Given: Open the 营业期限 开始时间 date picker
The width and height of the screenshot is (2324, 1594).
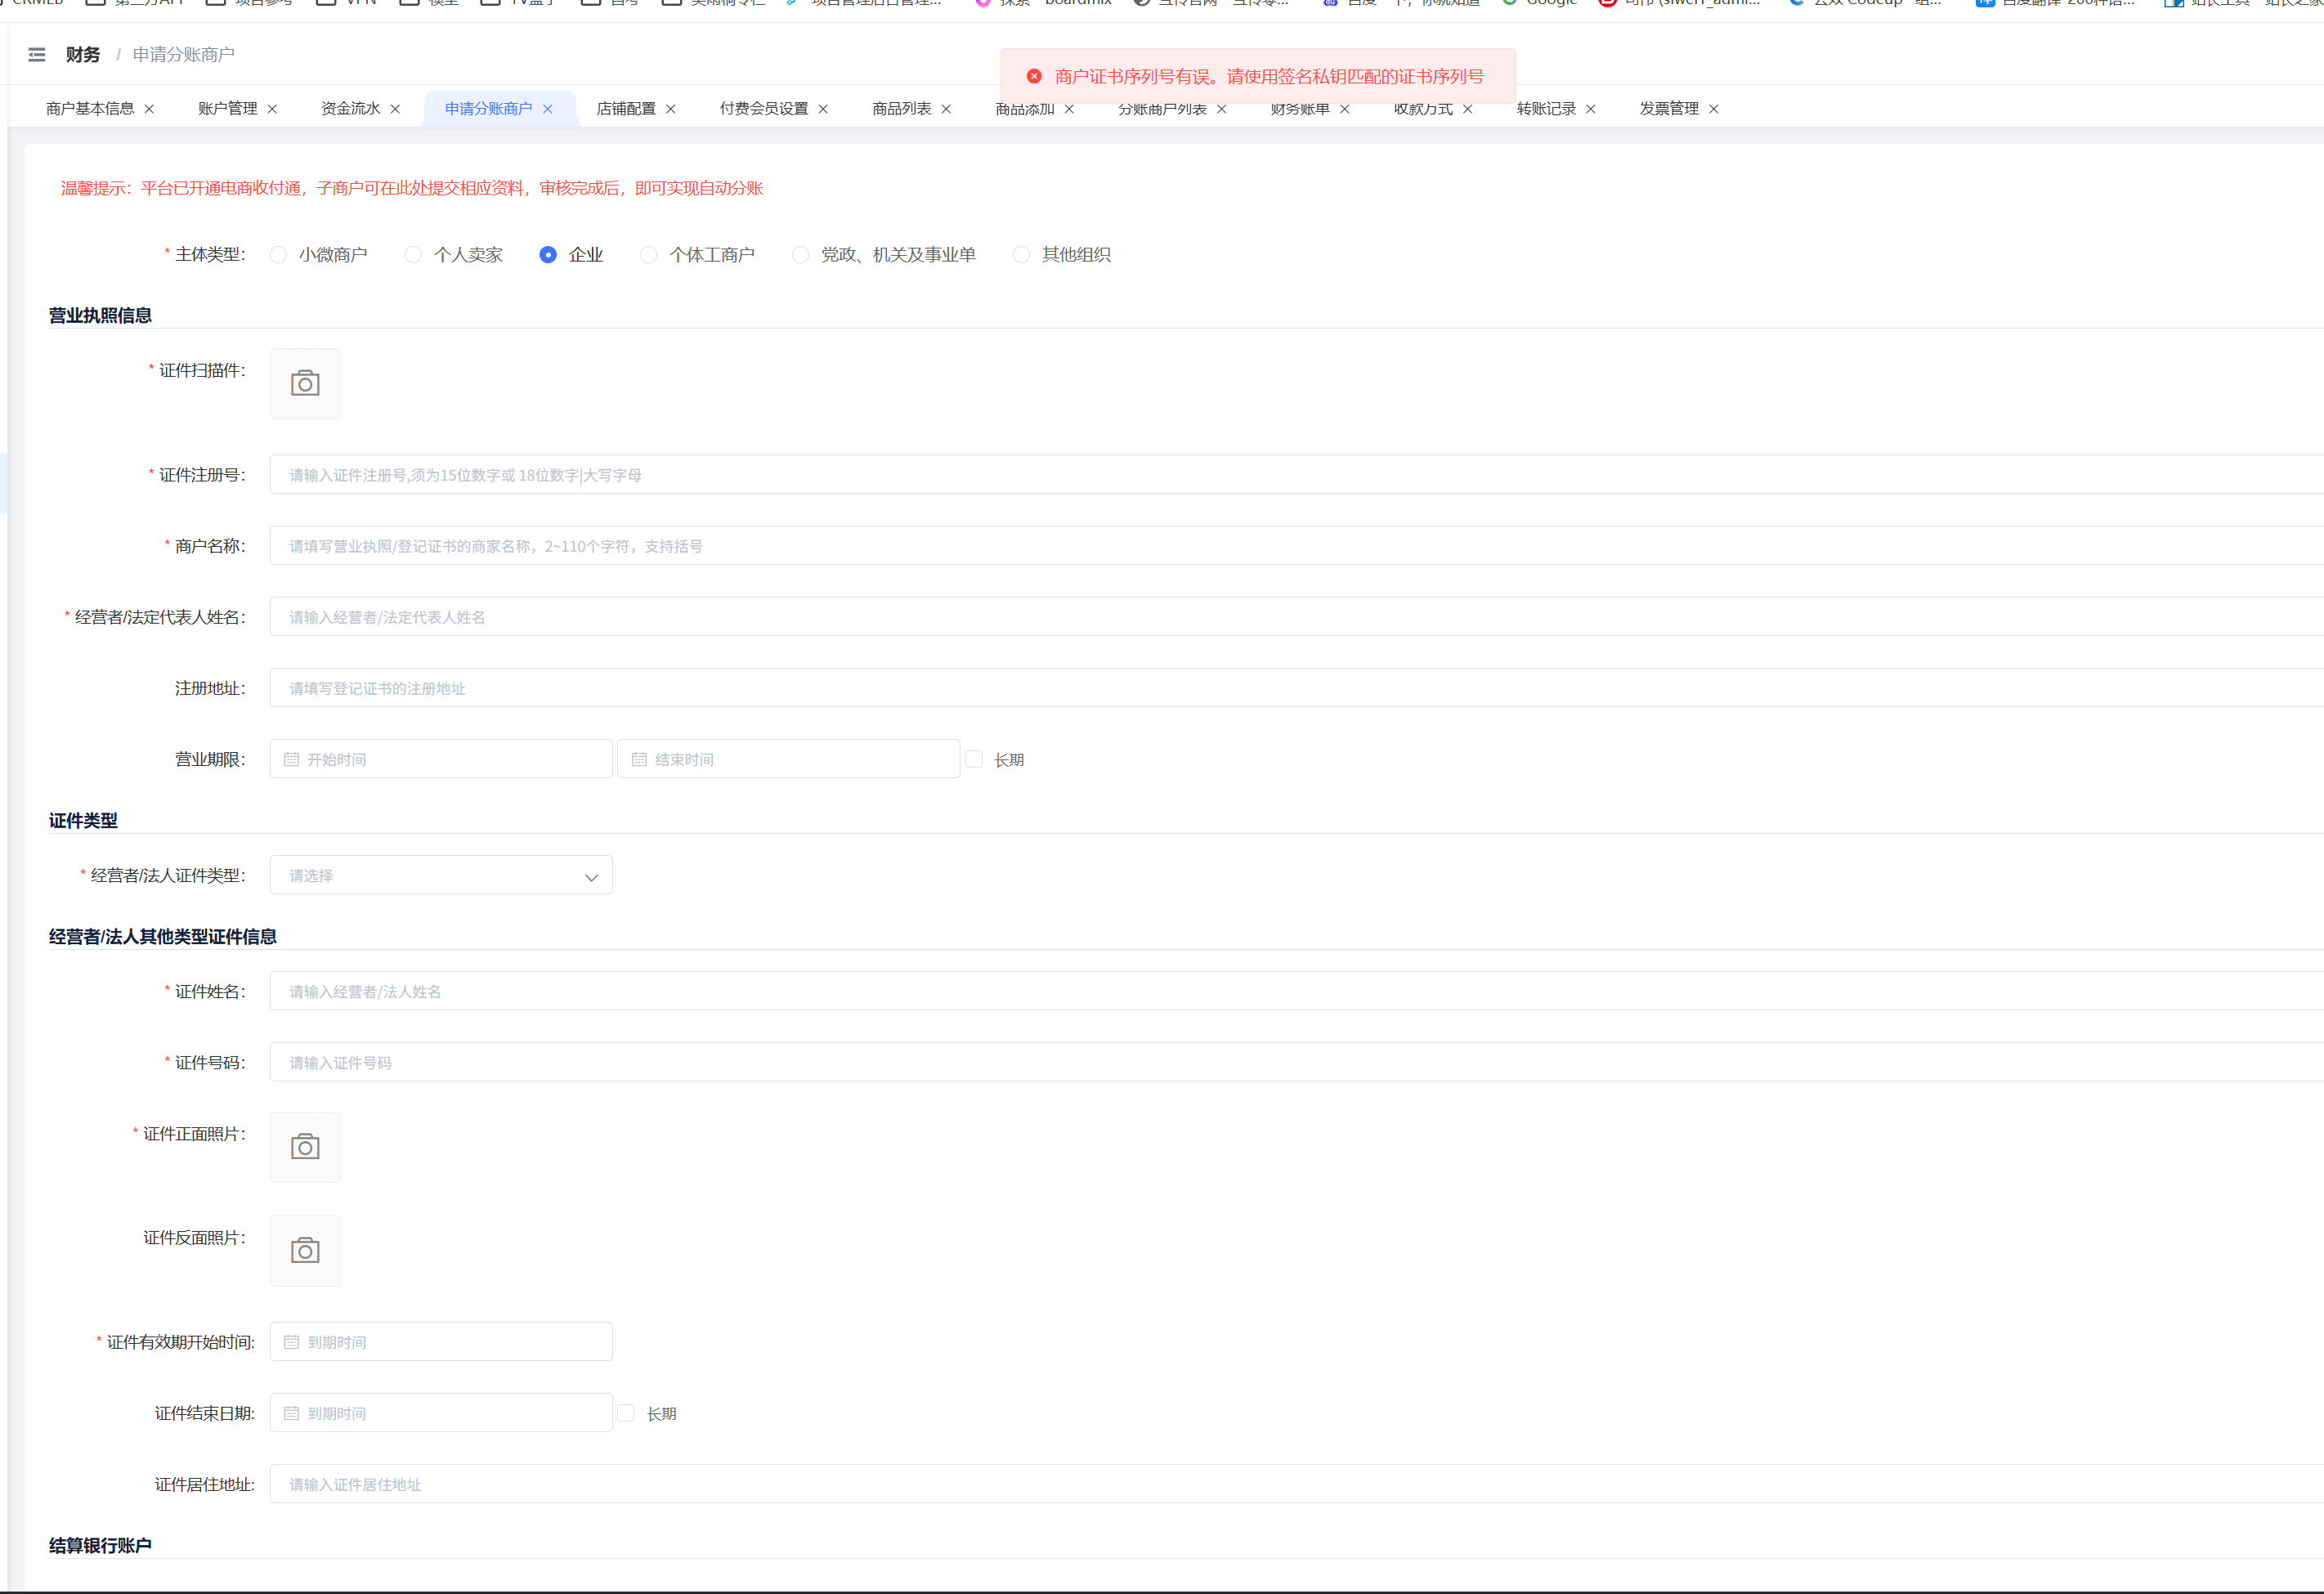Looking at the screenshot, I should click(441, 760).
